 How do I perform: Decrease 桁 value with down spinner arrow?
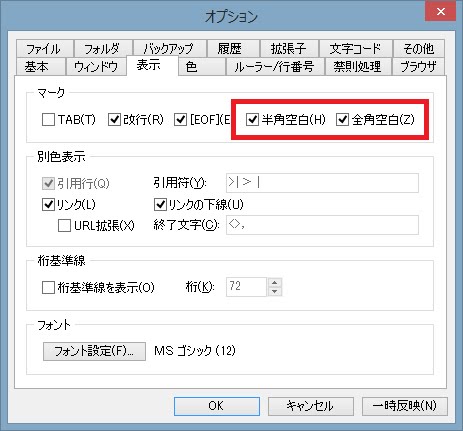(x=275, y=291)
